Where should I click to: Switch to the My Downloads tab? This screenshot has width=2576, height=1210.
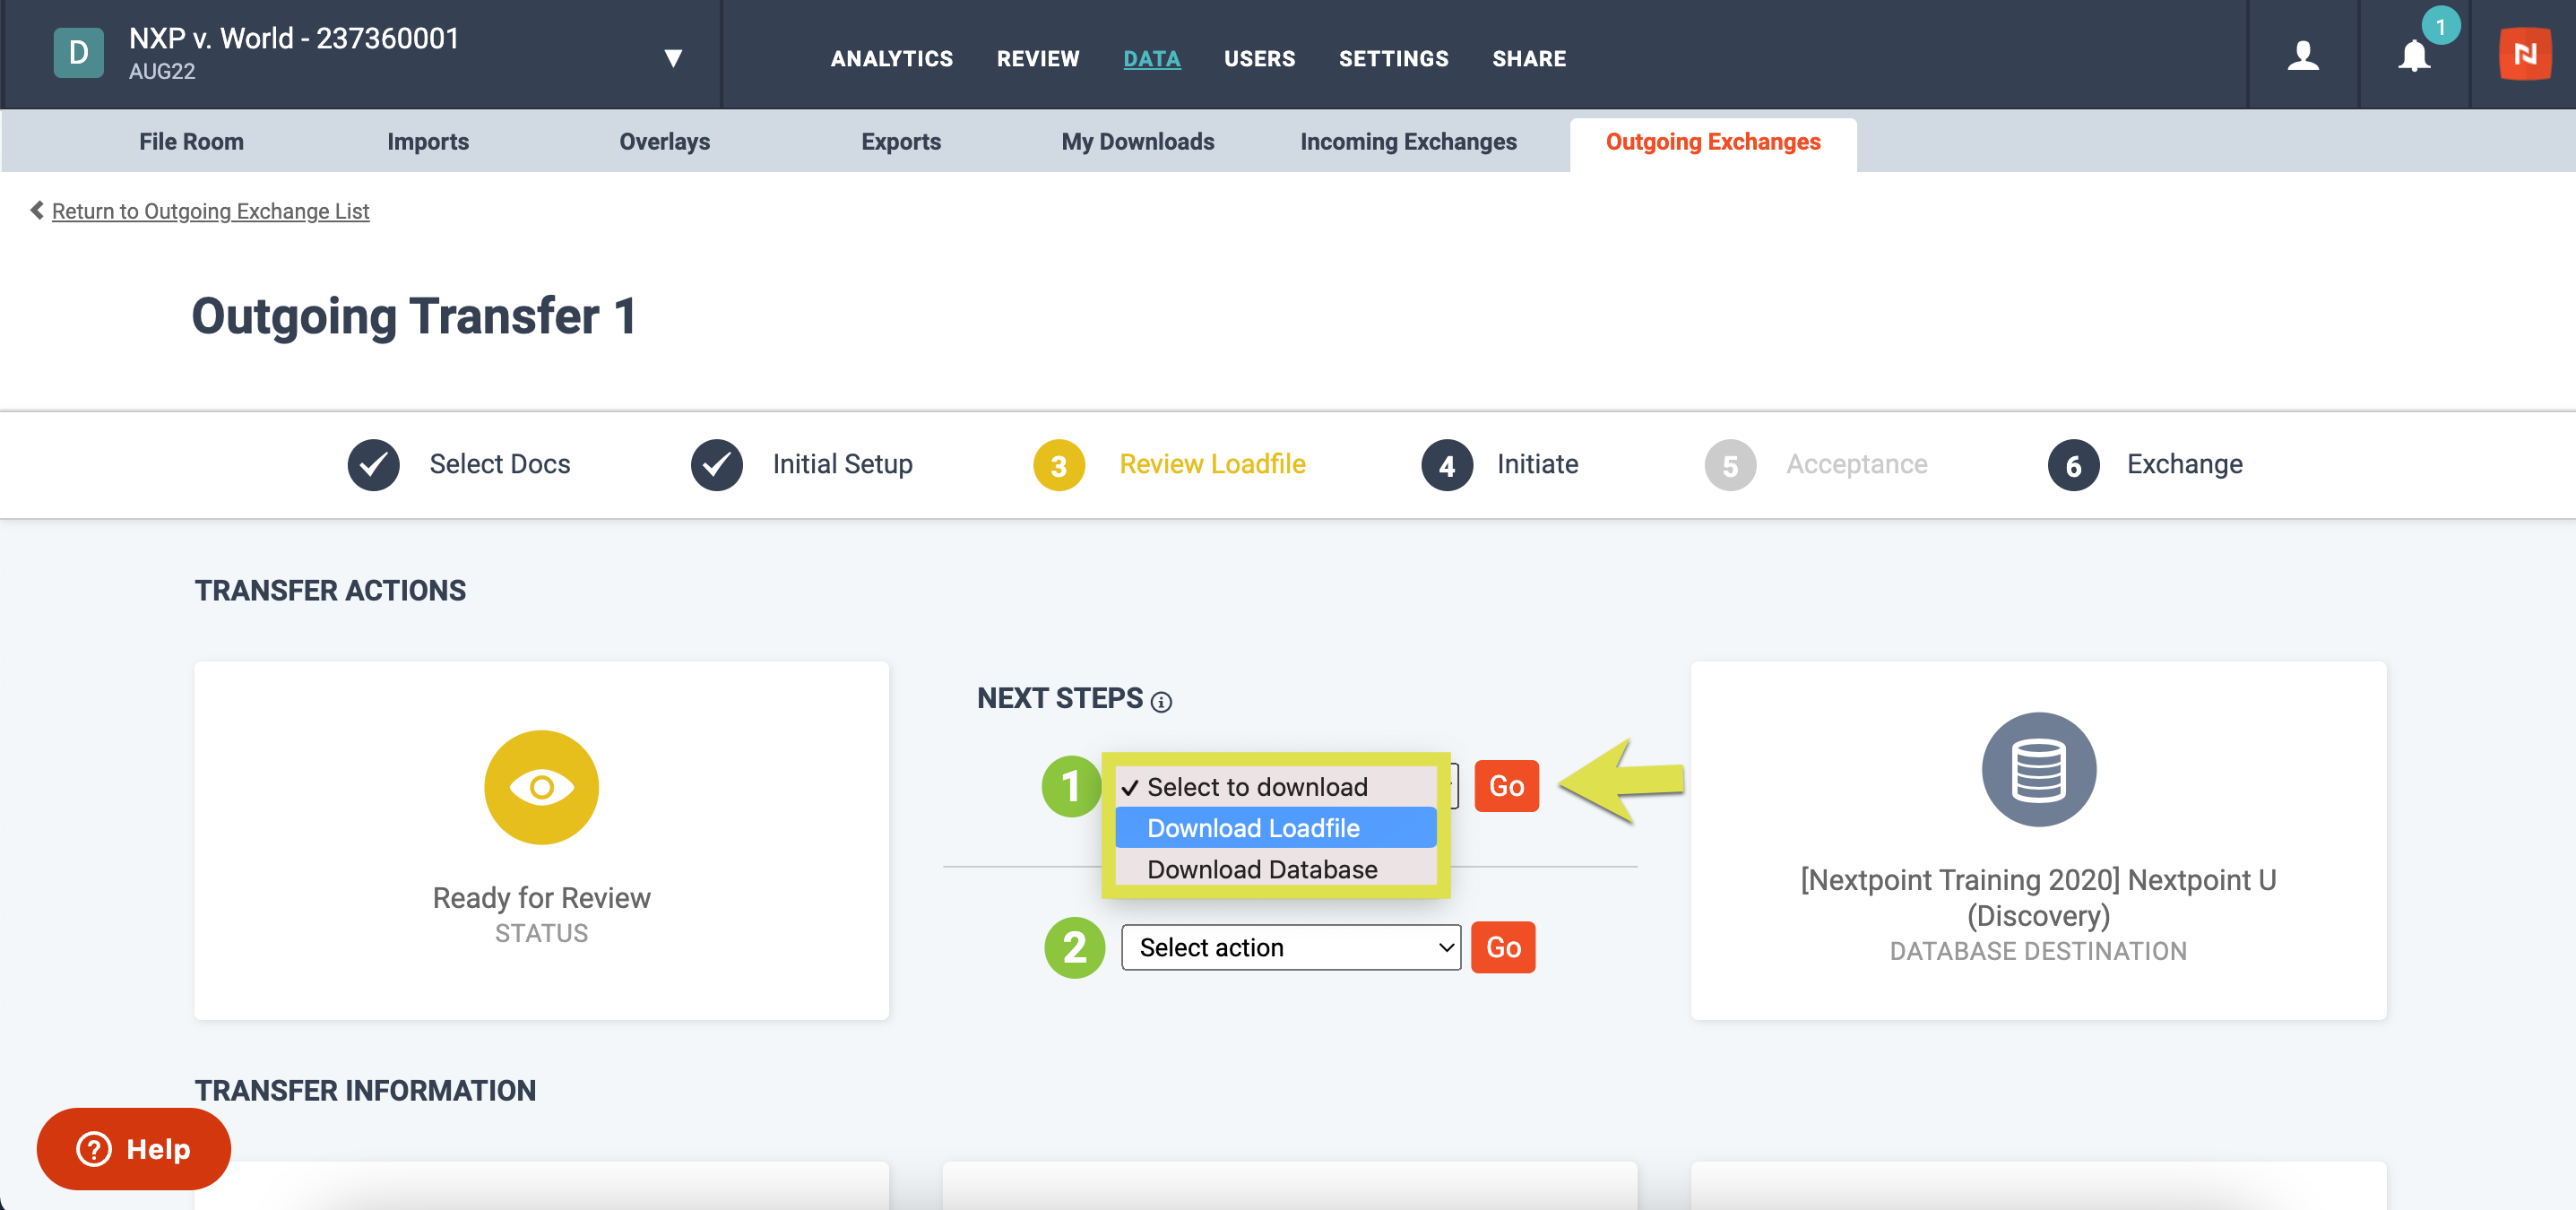[1138, 141]
